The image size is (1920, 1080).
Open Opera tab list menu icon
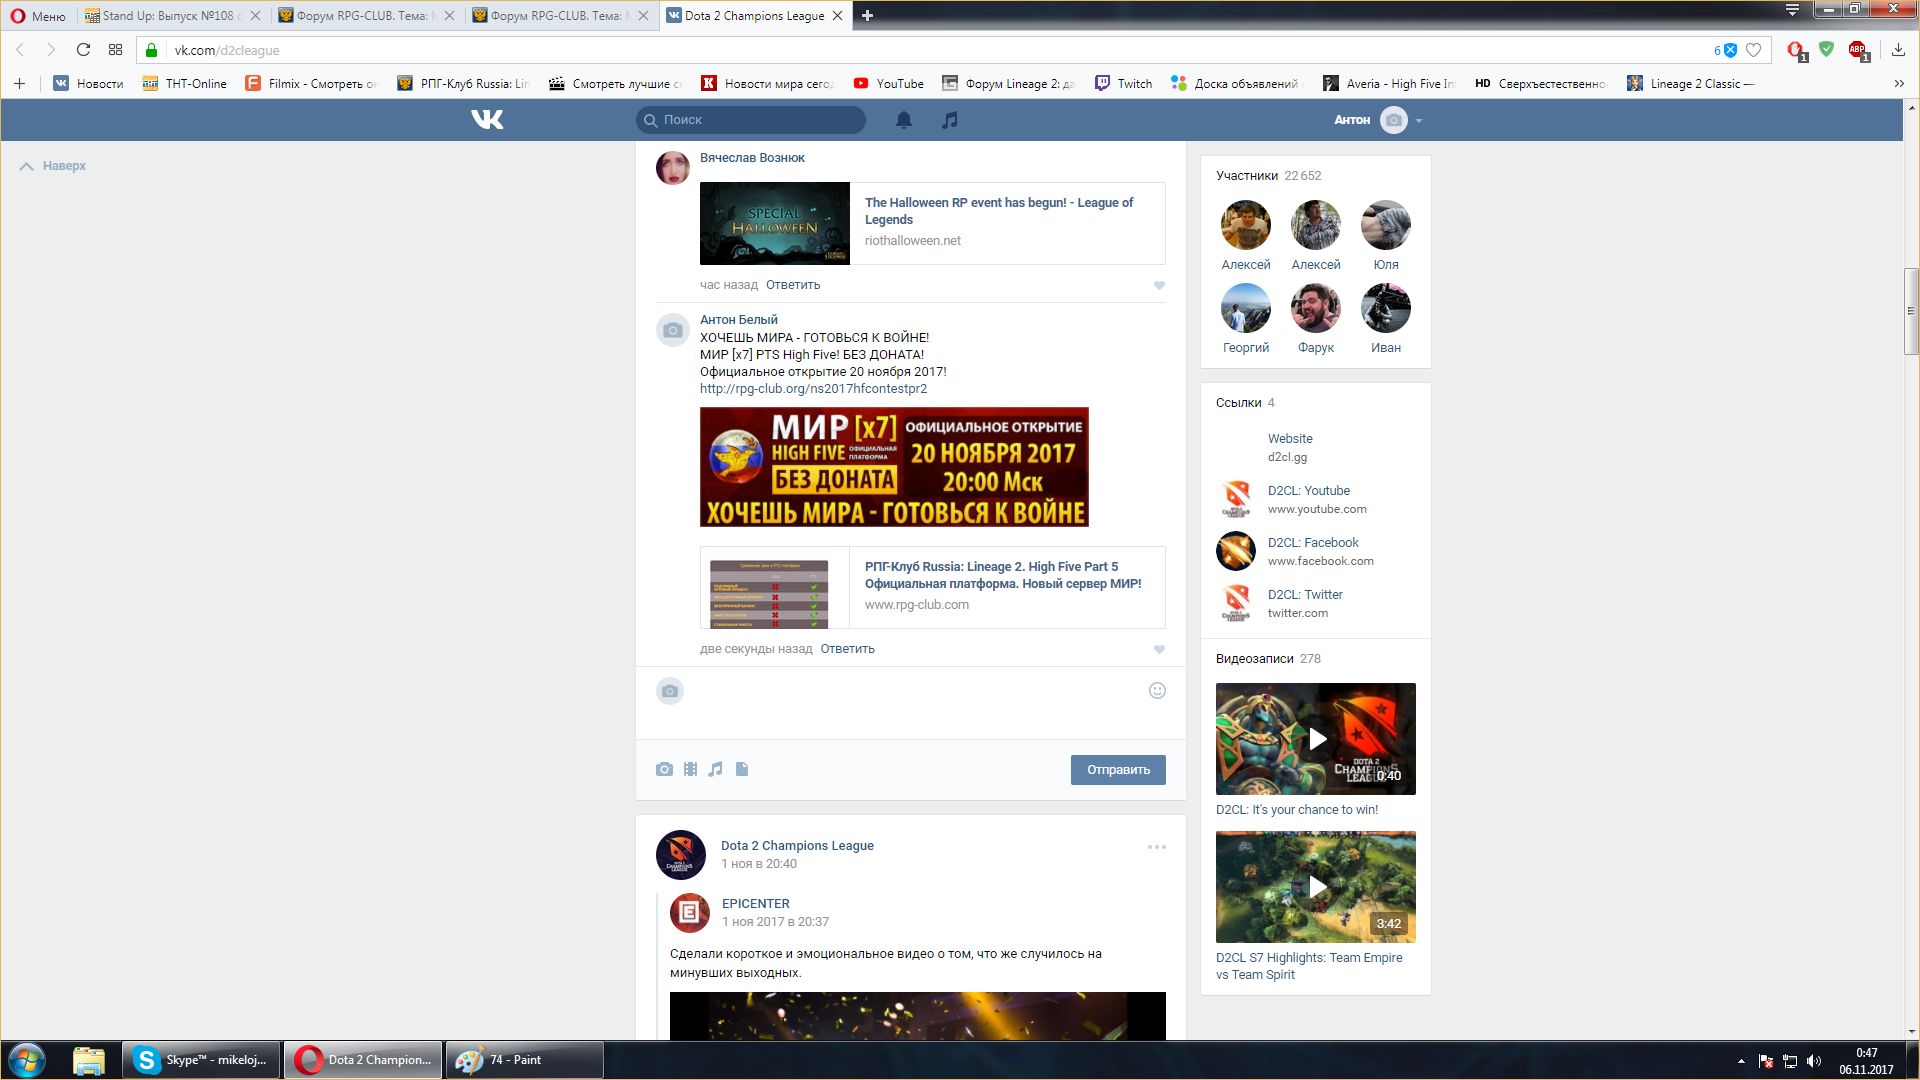click(x=1792, y=10)
